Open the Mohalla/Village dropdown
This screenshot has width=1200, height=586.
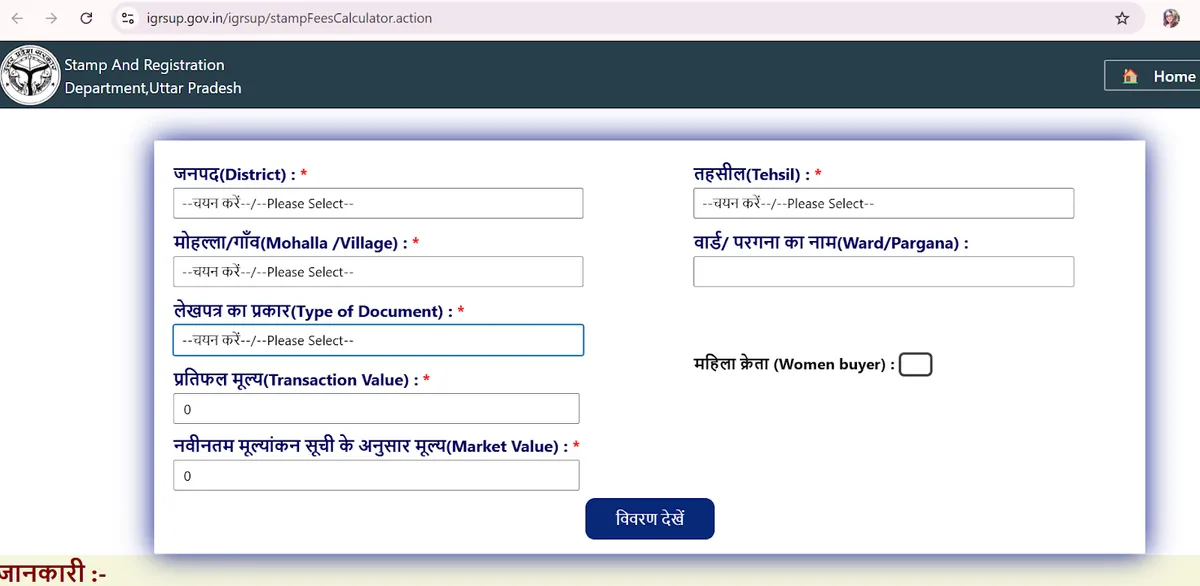(378, 271)
